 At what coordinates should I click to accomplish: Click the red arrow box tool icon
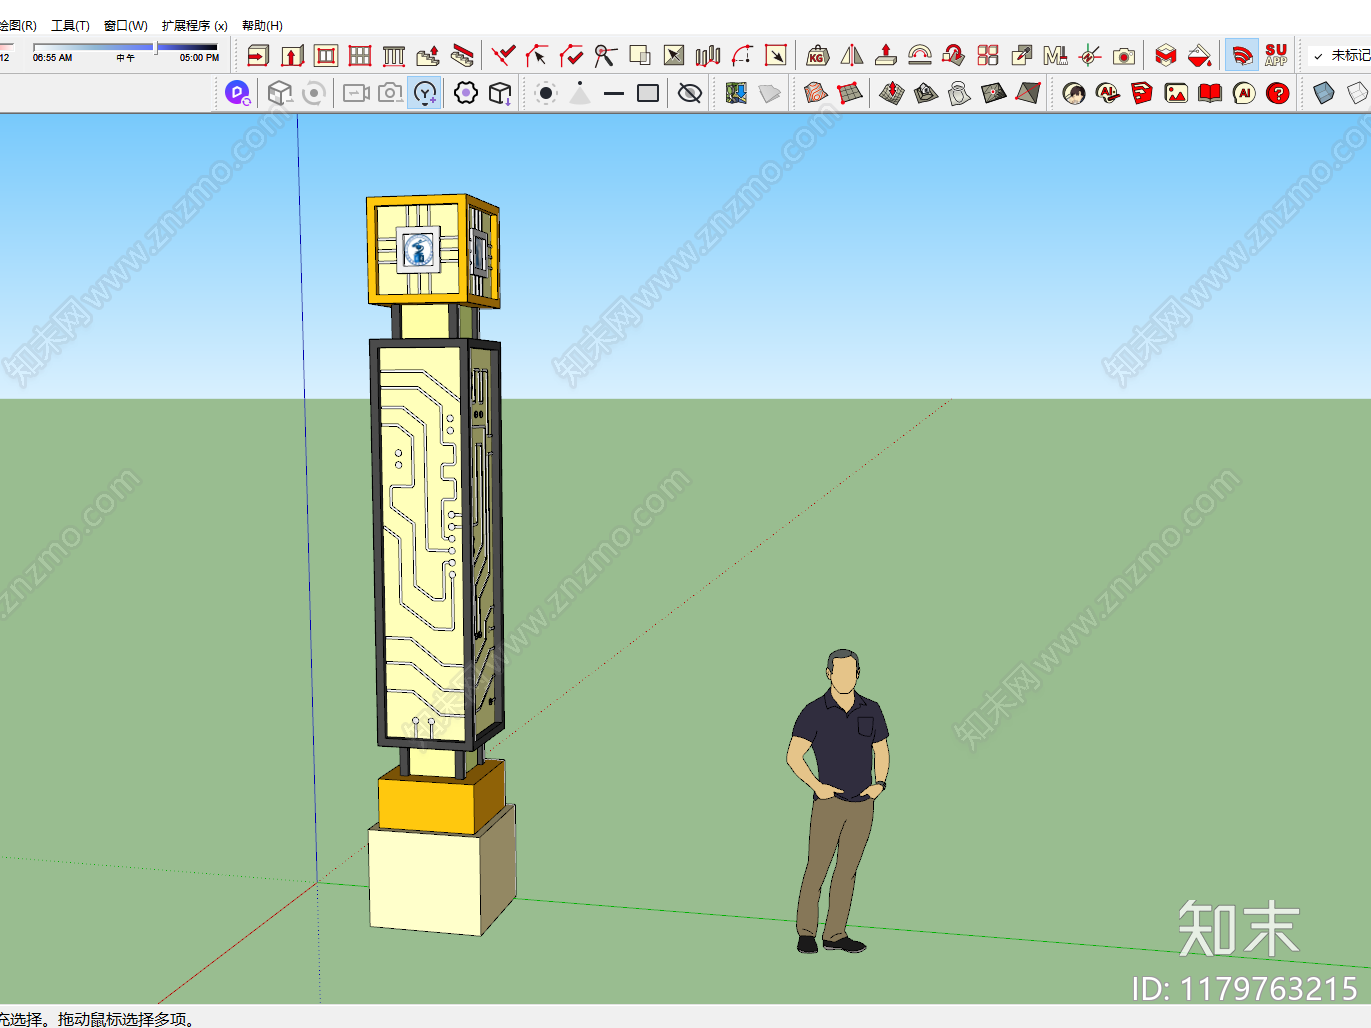pyautogui.click(x=258, y=56)
